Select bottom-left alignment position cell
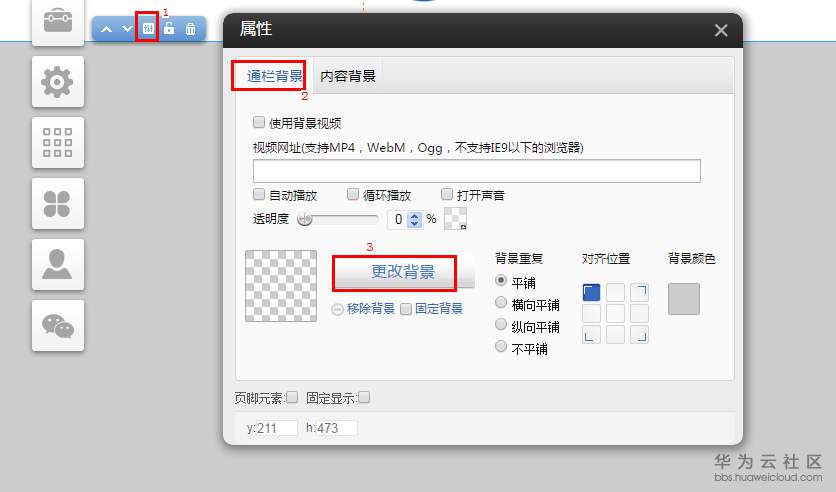The image size is (836, 492). pyautogui.click(x=591, y=334)
